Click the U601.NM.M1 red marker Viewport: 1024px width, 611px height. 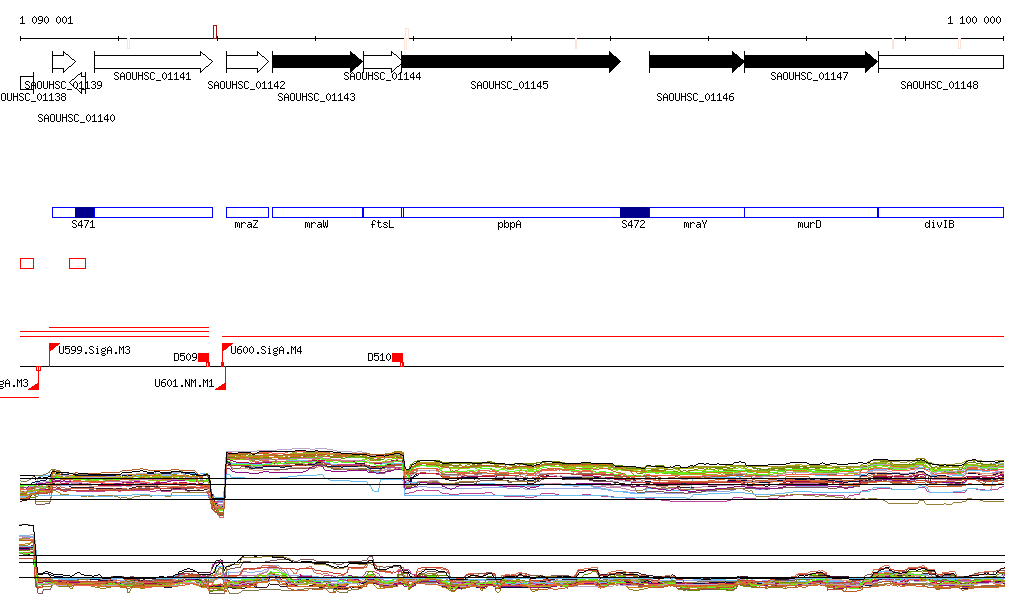(x=221, y=385)
